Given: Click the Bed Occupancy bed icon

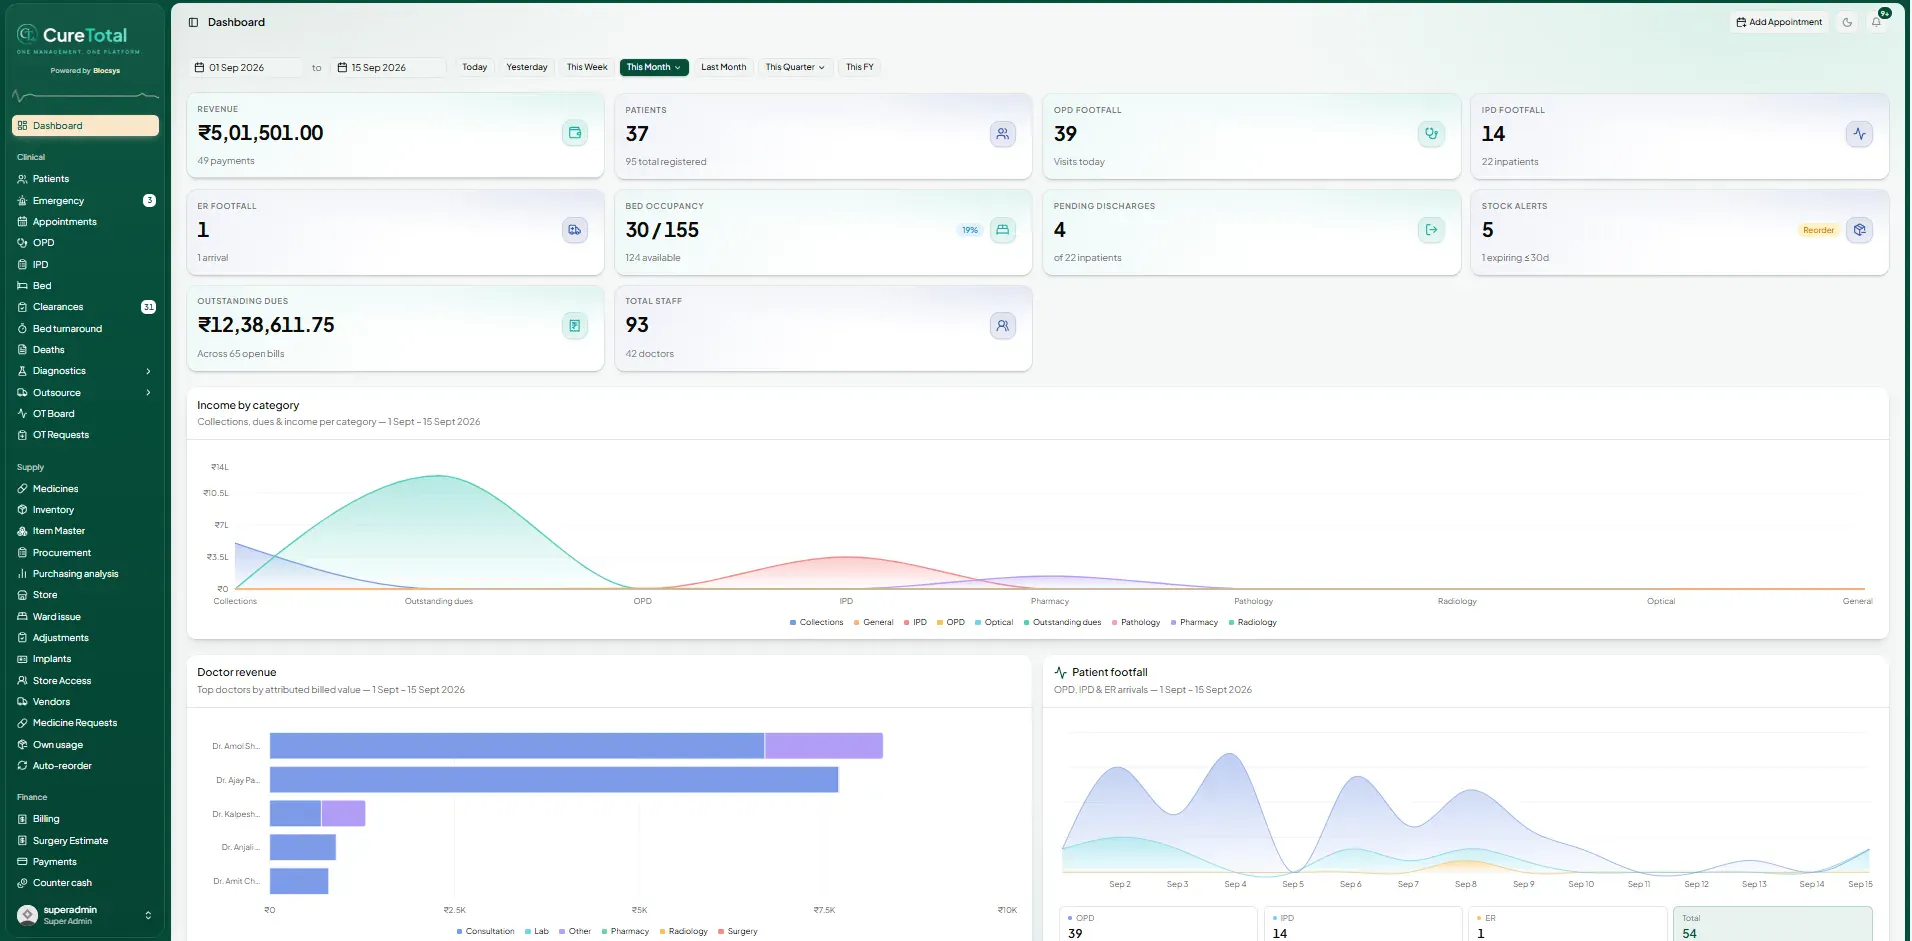Looking at the screenshot, I should [1003, 230].
